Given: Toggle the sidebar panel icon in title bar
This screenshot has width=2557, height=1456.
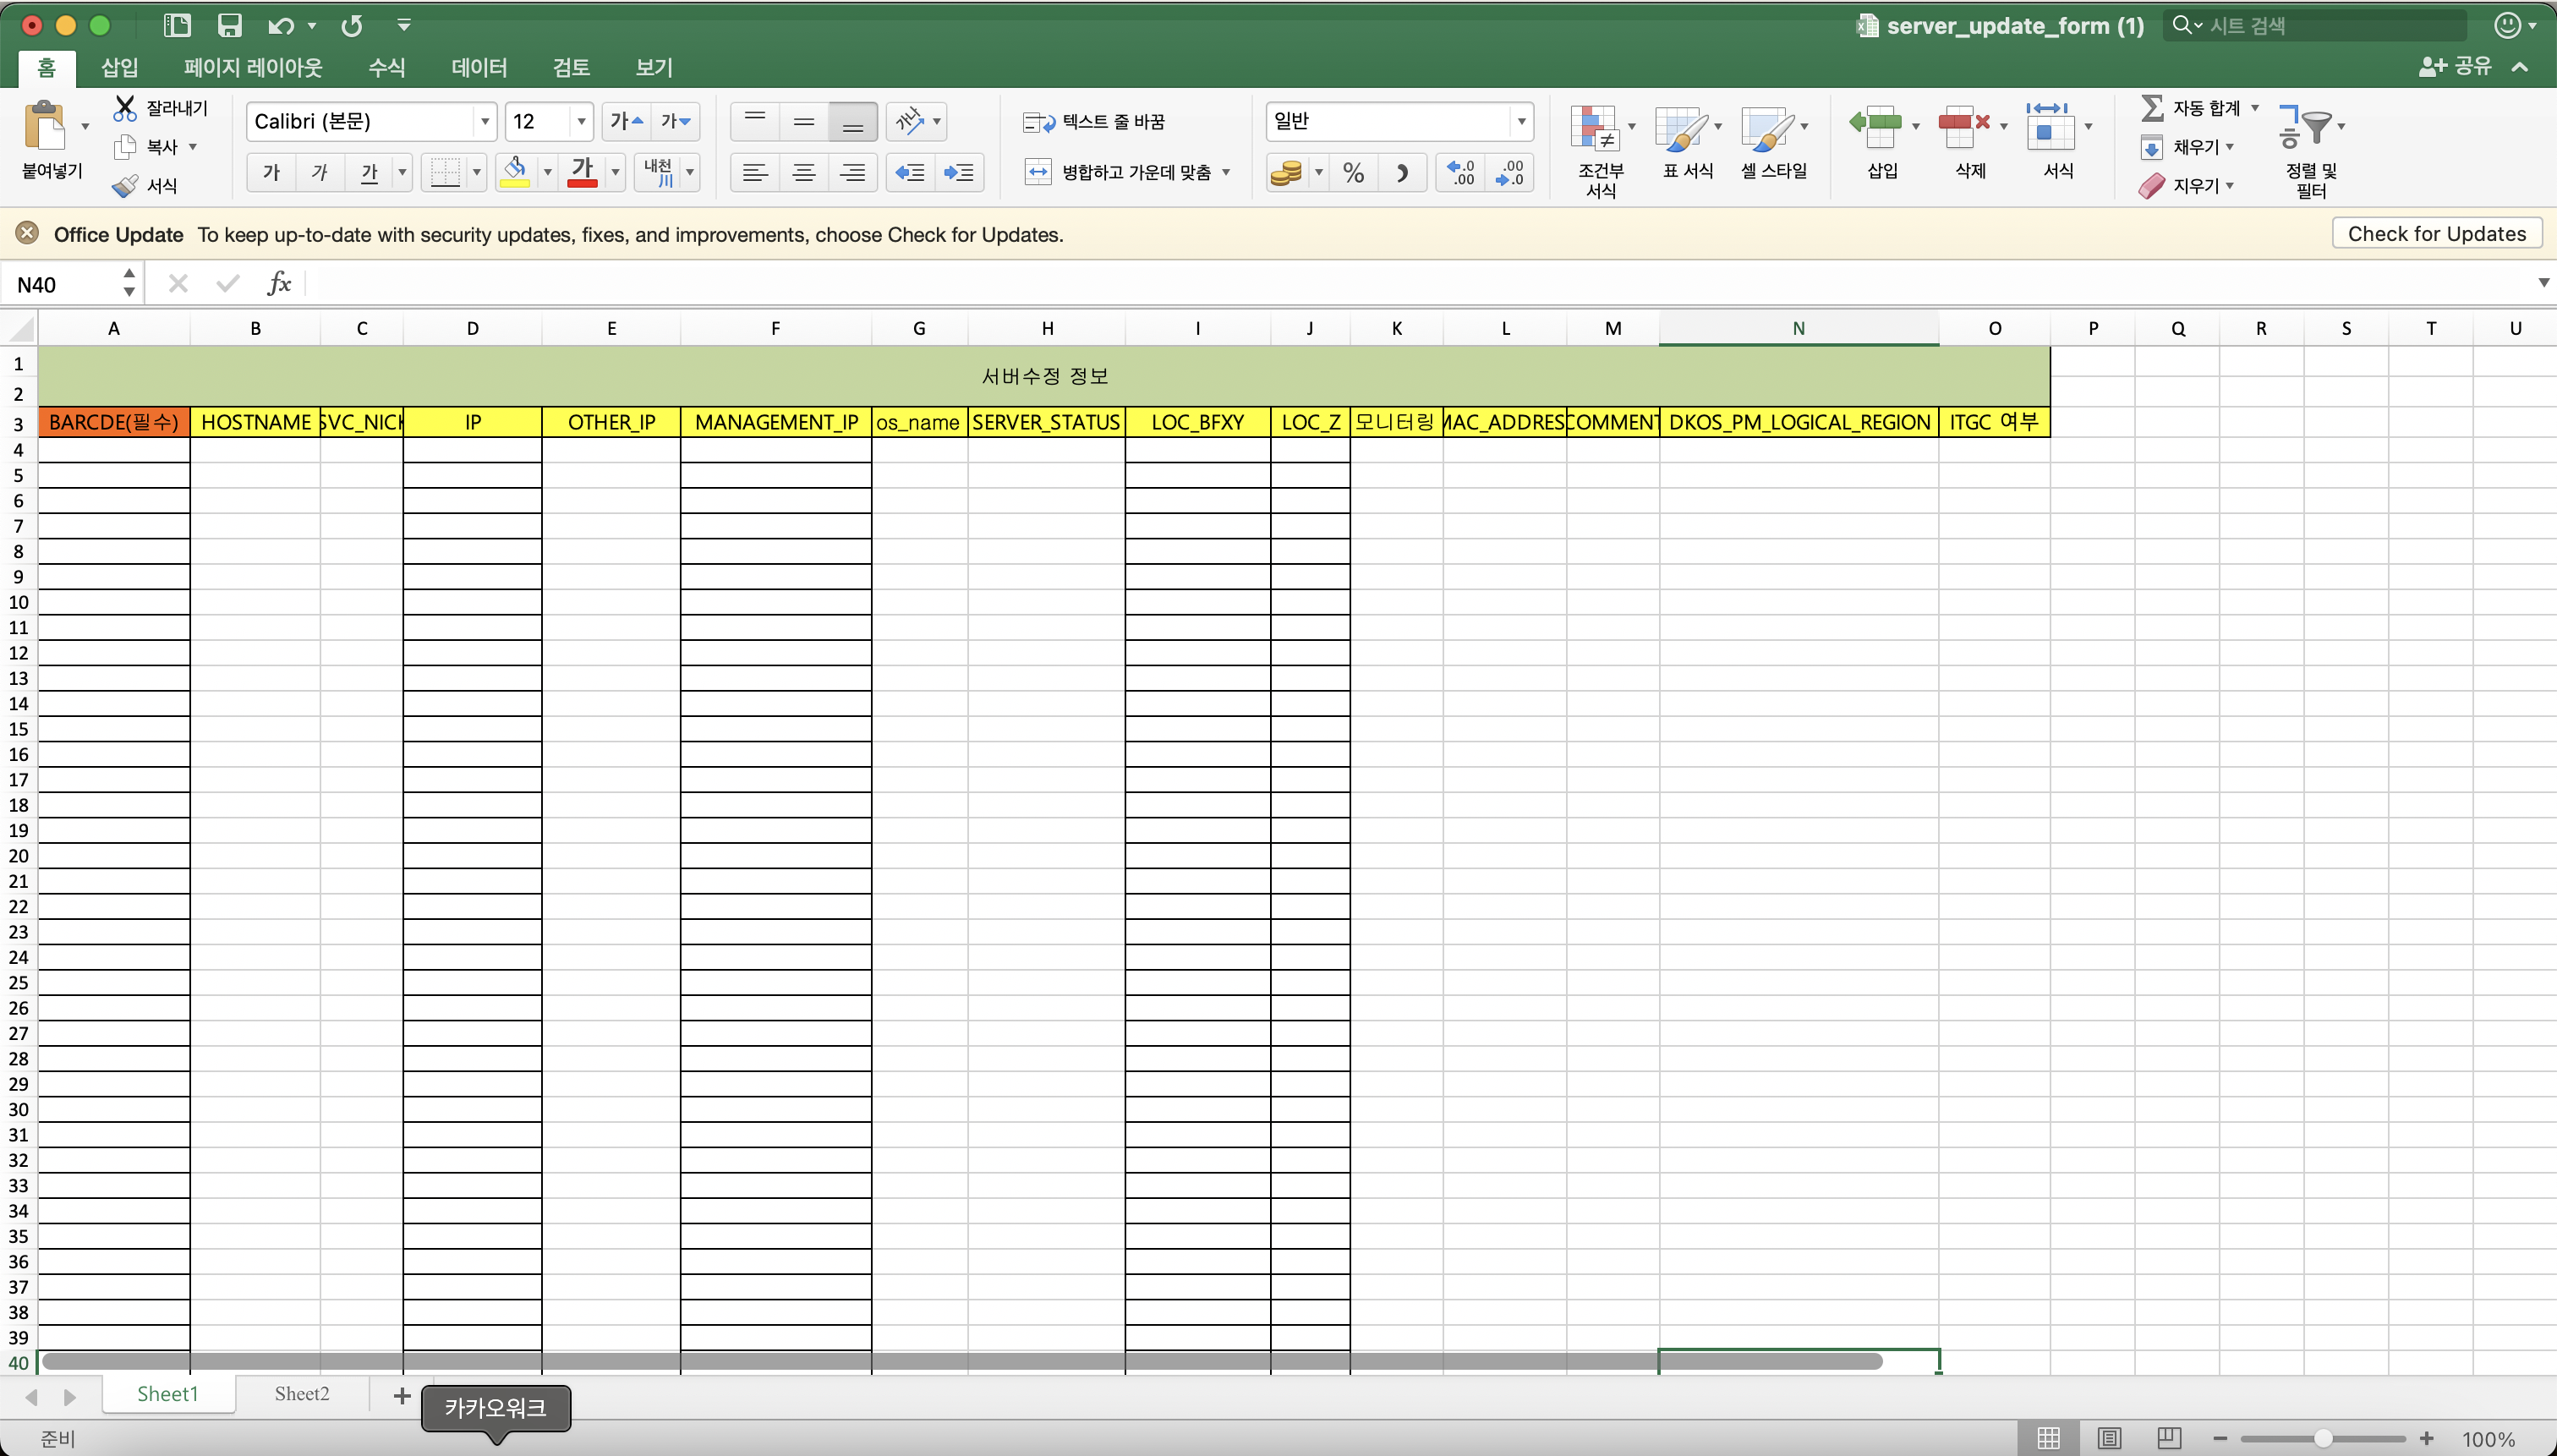Looking at the screenshot, I should (177, 25).
